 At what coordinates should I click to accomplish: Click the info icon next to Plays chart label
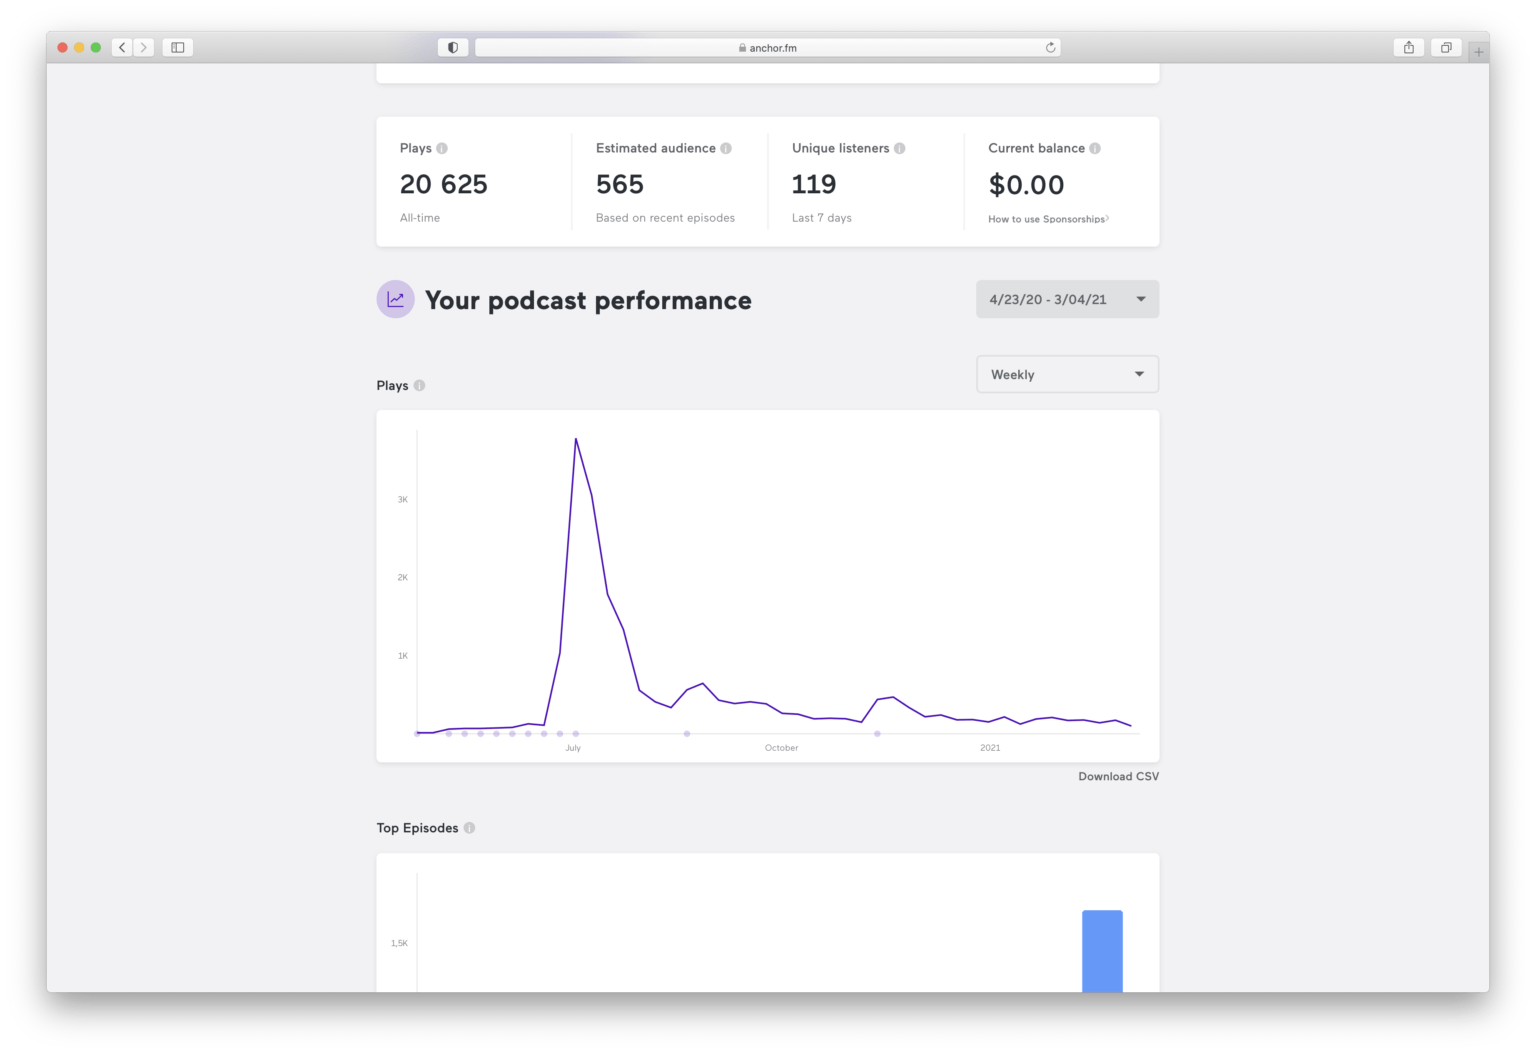click(420, 385)
